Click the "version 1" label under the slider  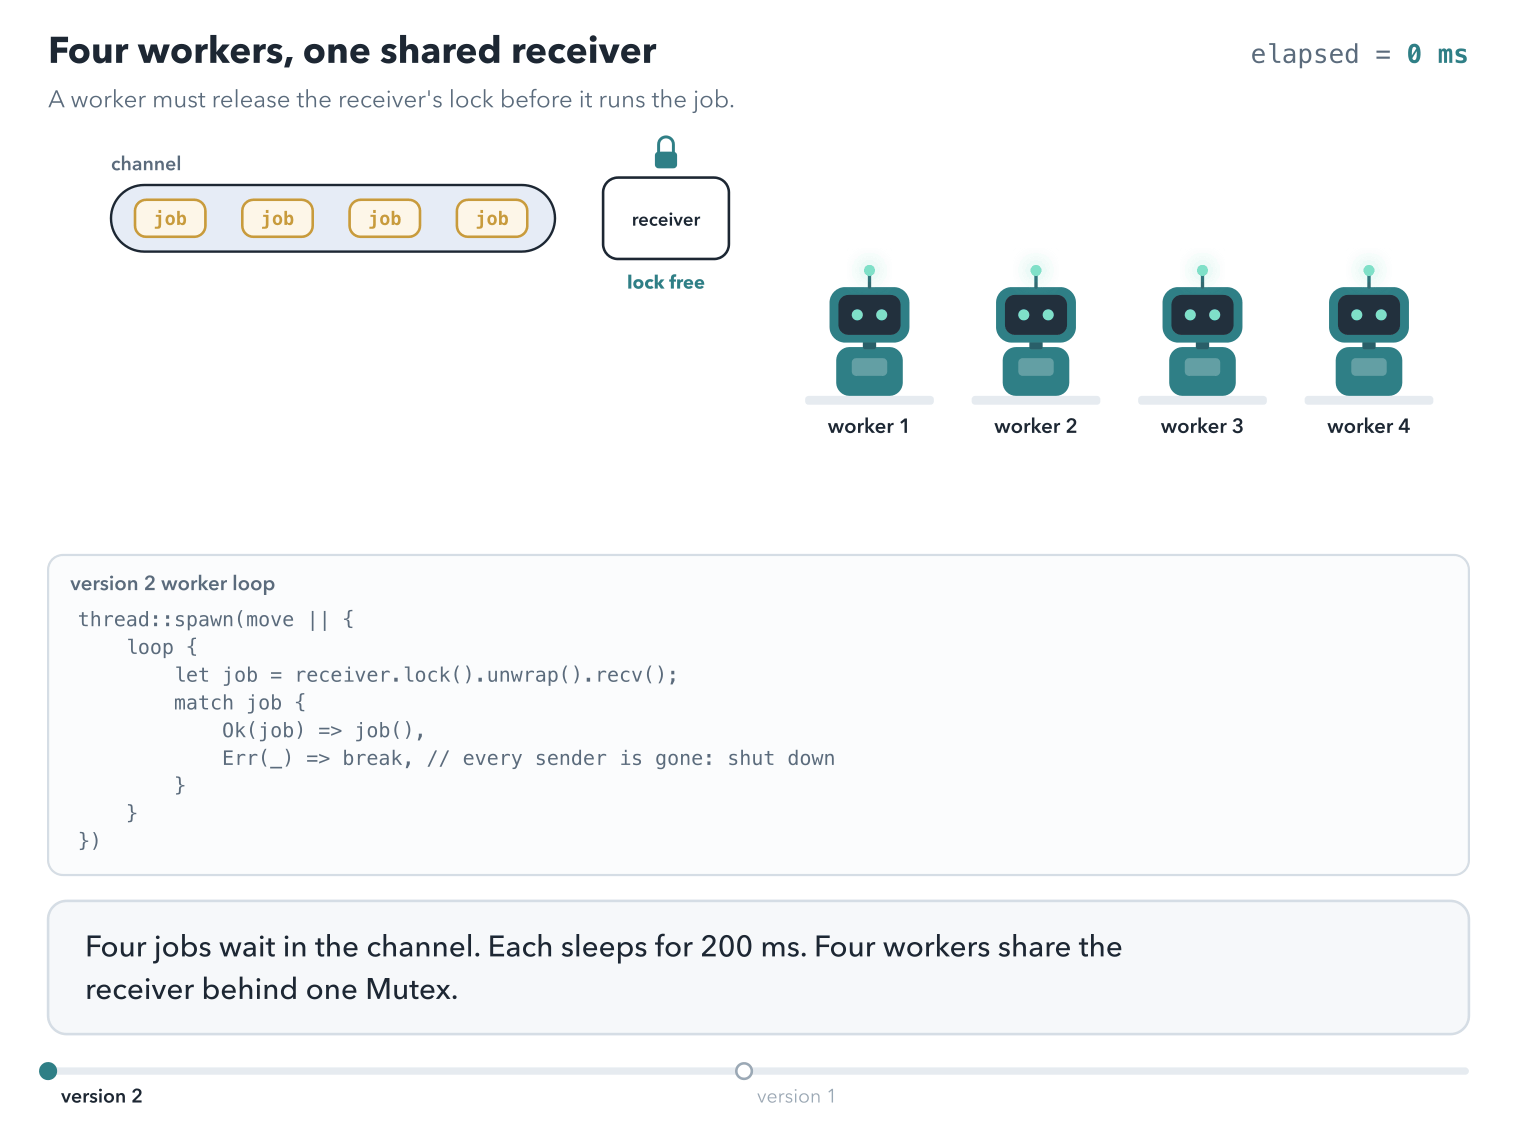pyautogui.click(x=796, y=1096)
